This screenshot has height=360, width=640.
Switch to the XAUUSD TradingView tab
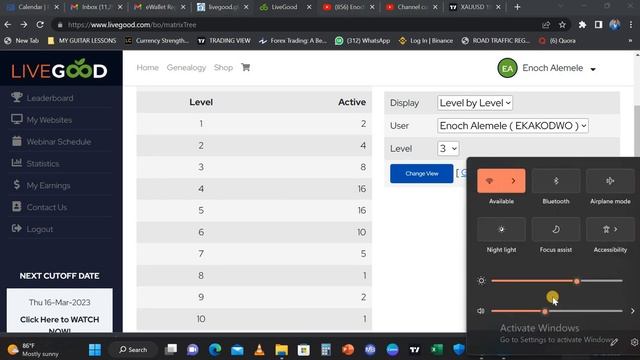tap(474, 7)
